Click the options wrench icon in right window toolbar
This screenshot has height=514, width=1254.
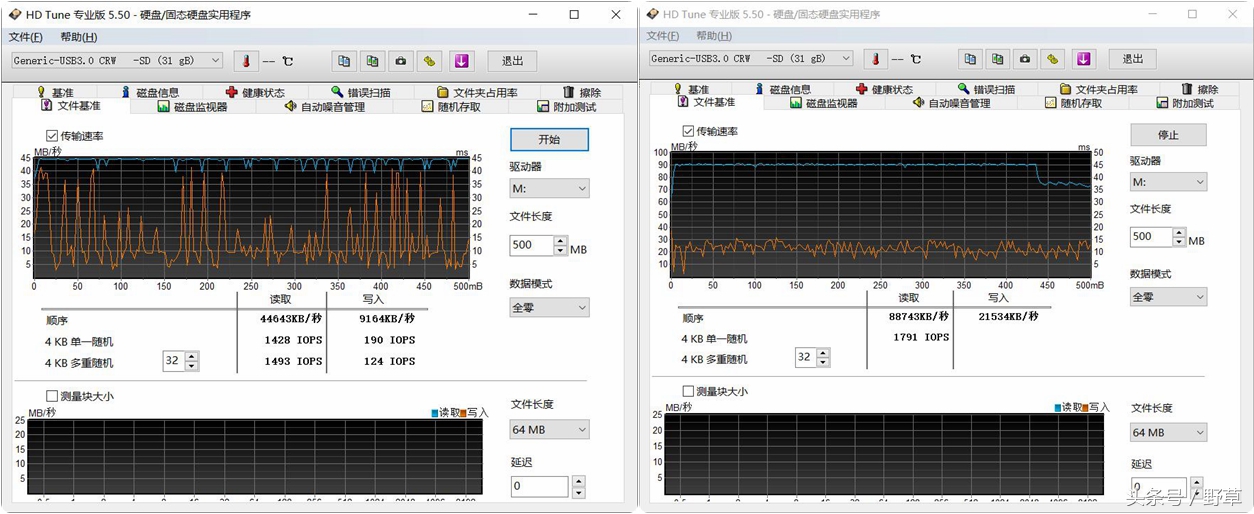point(1052,59)
